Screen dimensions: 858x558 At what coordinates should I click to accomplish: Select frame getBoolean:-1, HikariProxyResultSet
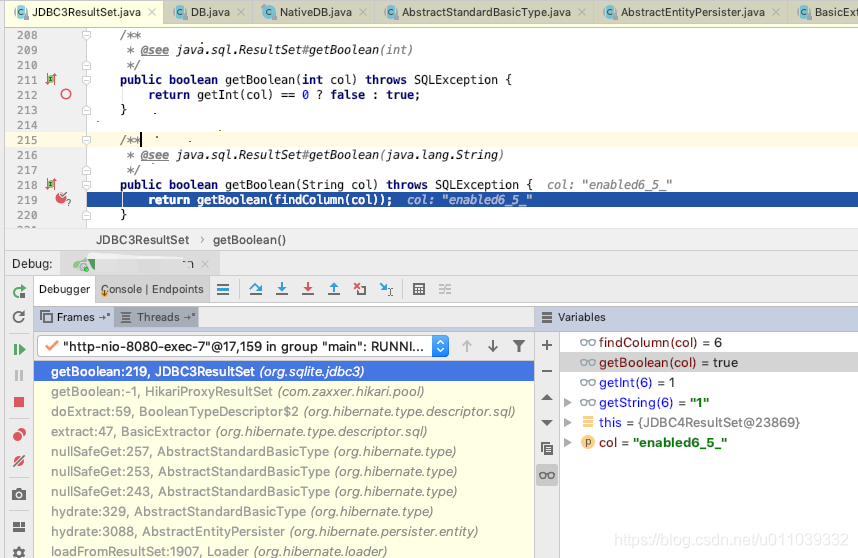283,392
